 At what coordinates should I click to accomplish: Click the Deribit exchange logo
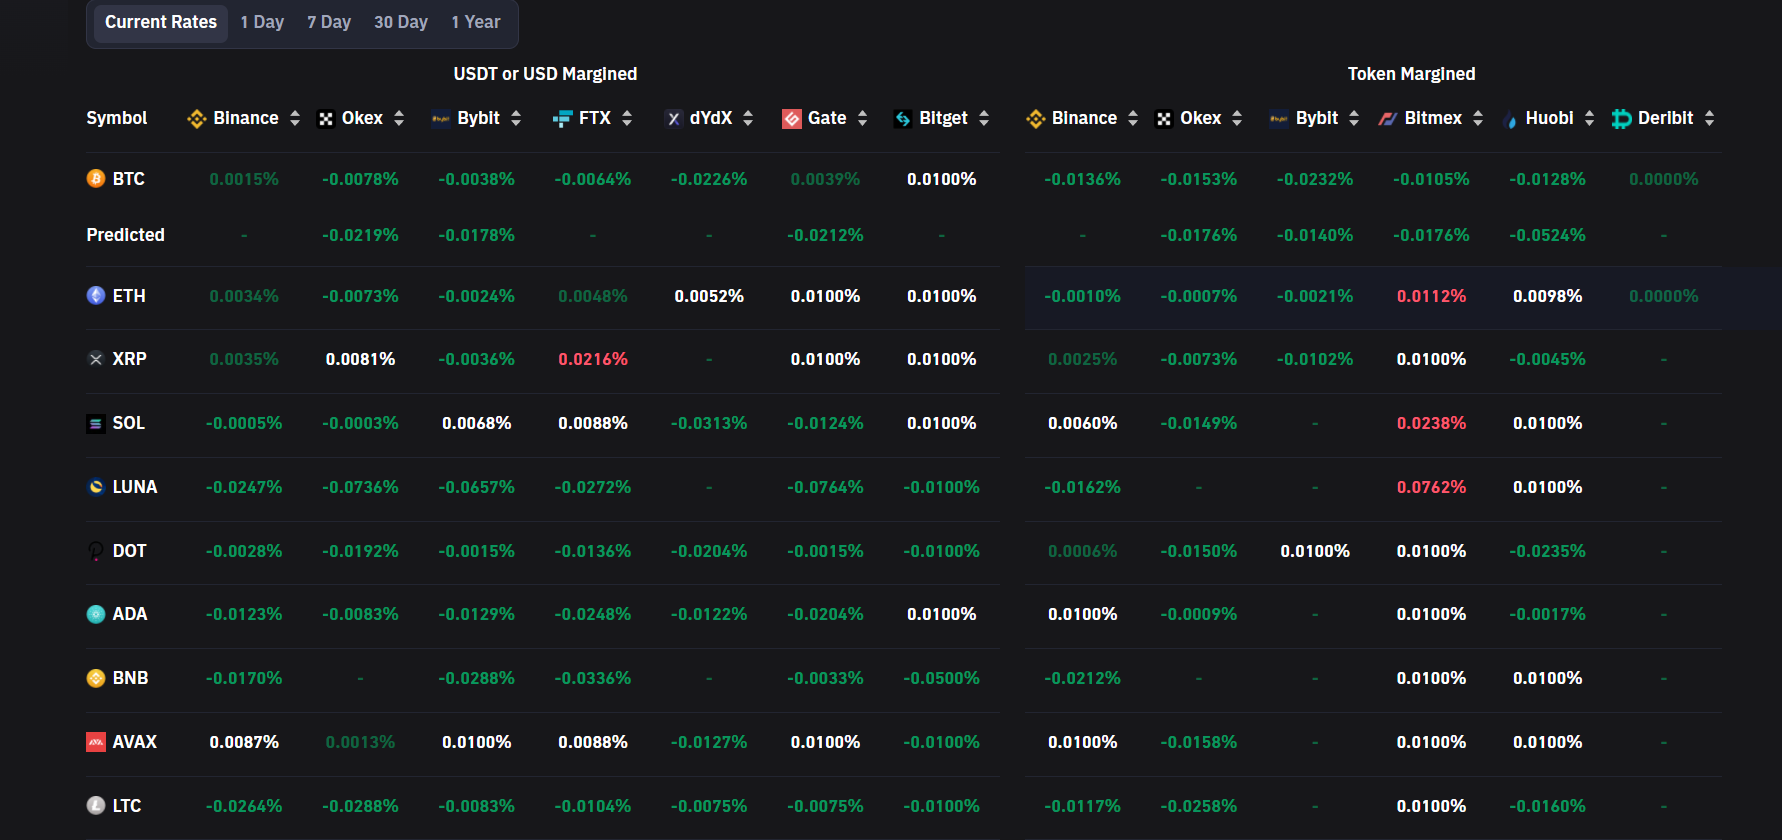tap(1622, 119)
